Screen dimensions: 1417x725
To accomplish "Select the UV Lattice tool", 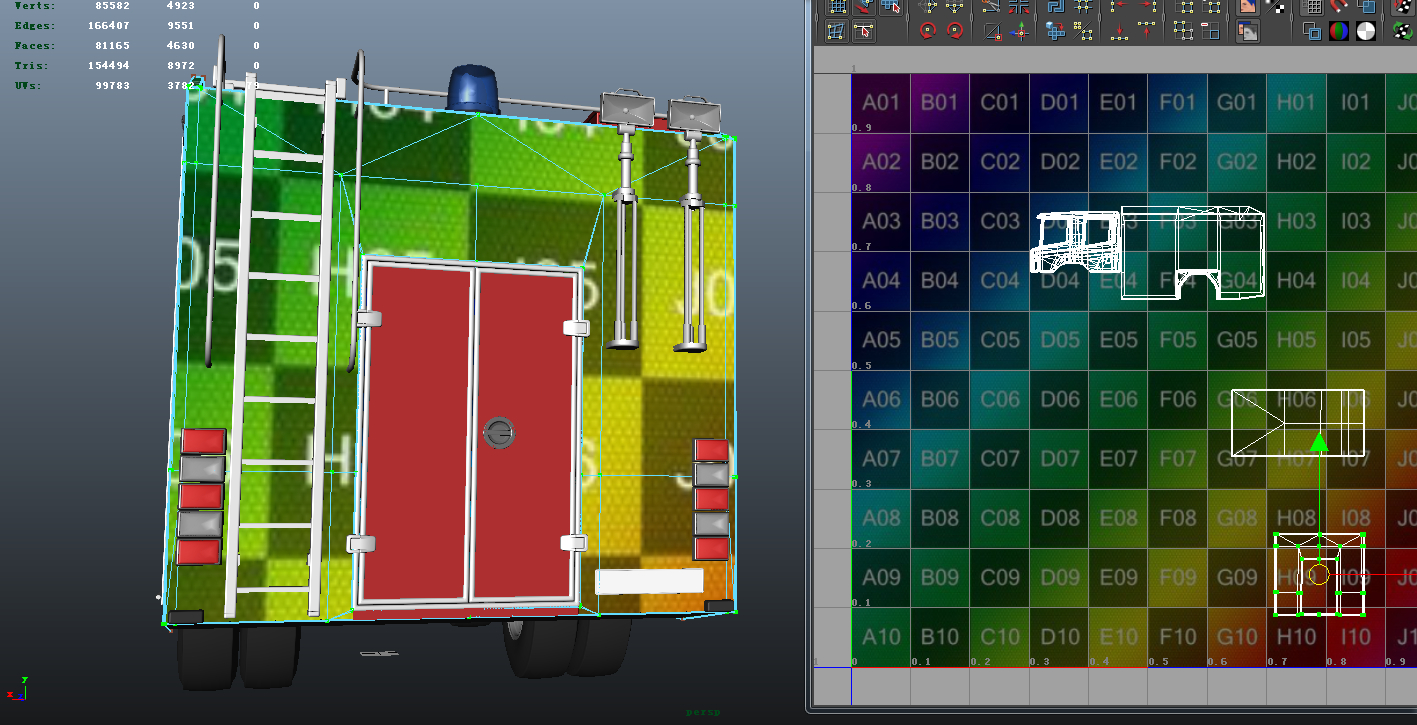I will 836,31.
